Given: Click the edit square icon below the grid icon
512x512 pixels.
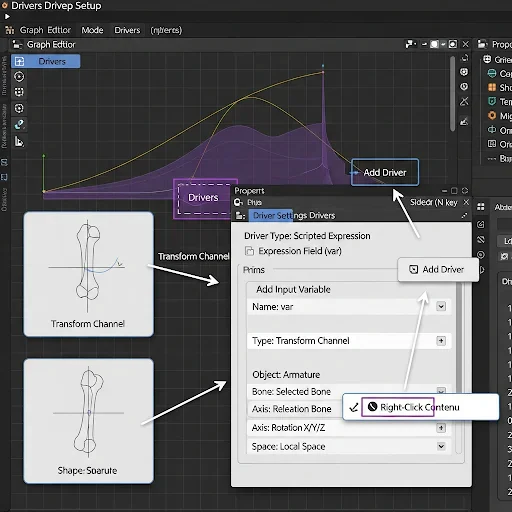Looking at the screenshot, I should (480, 224).
